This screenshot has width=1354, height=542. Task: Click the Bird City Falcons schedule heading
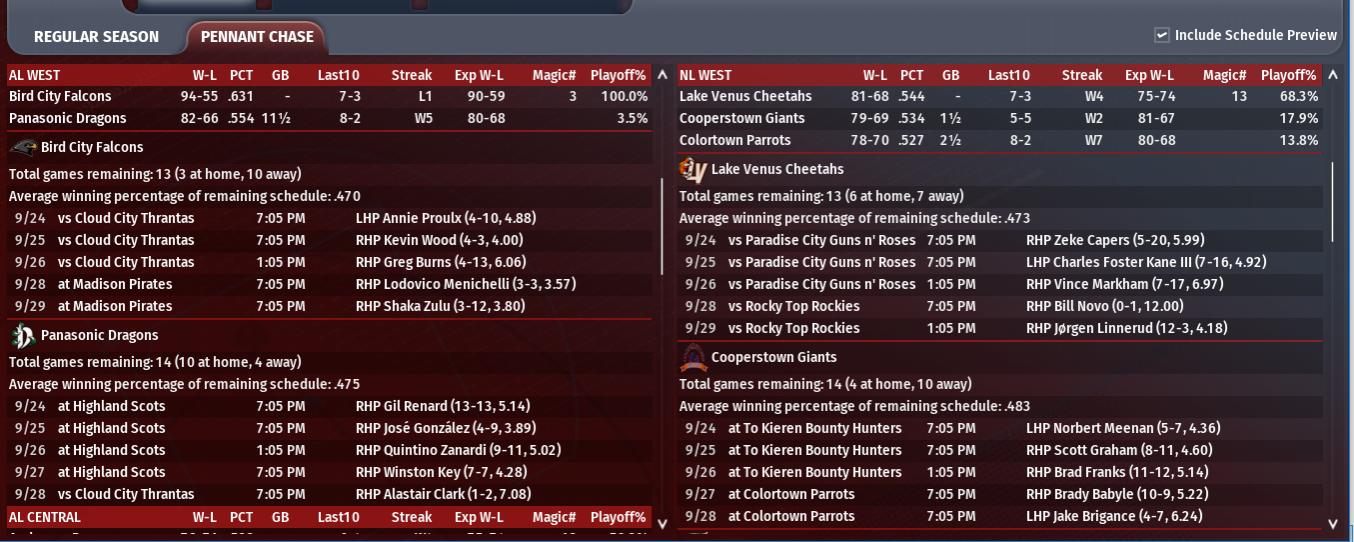tap(92, 148)
